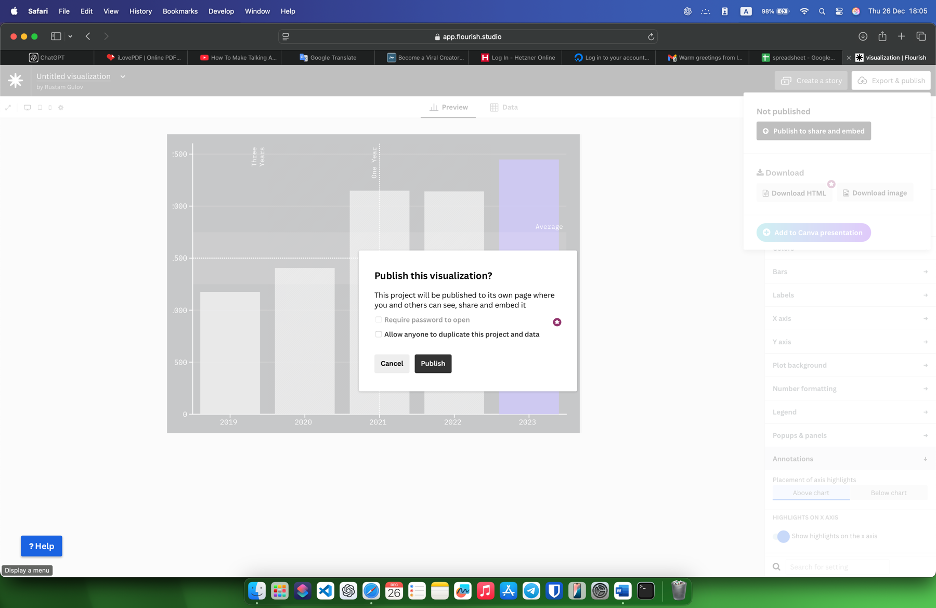Expand the X axis settings section

(849, 319)
